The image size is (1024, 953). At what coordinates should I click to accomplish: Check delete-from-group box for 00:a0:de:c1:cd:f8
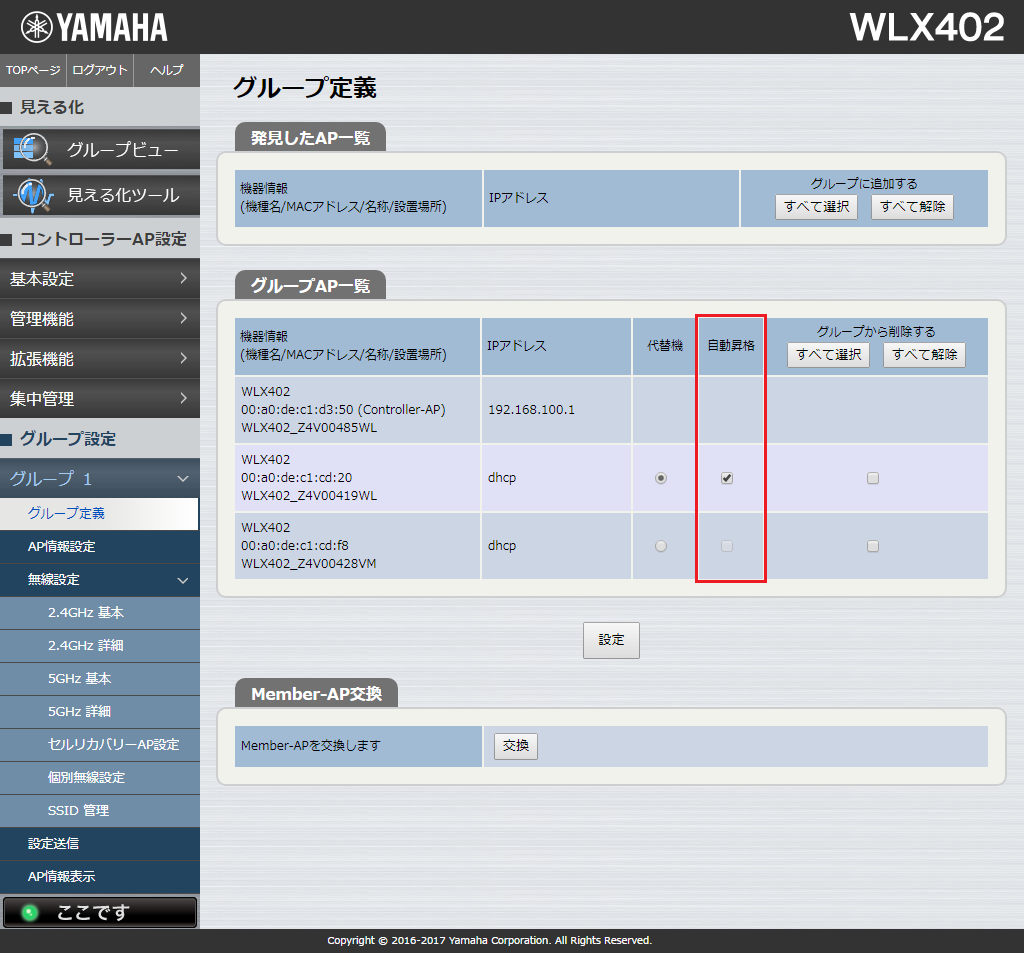873,546
